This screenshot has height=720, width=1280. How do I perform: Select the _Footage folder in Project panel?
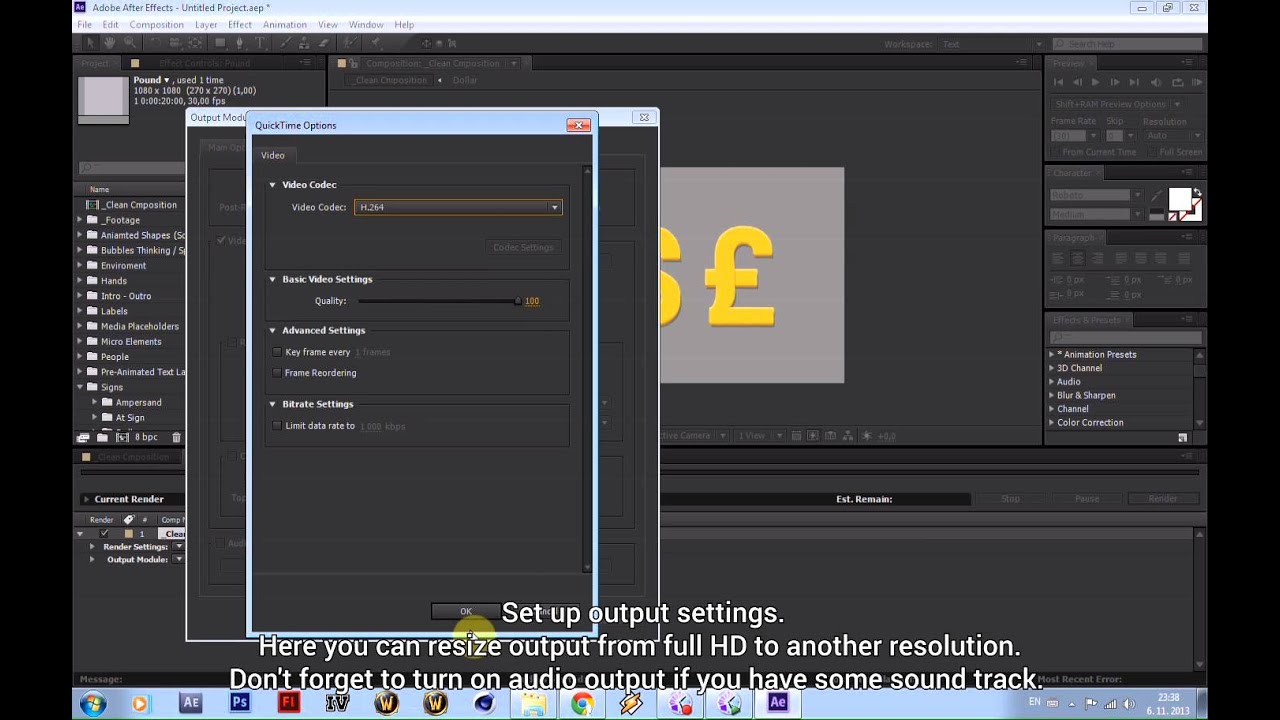pos(120,220)
